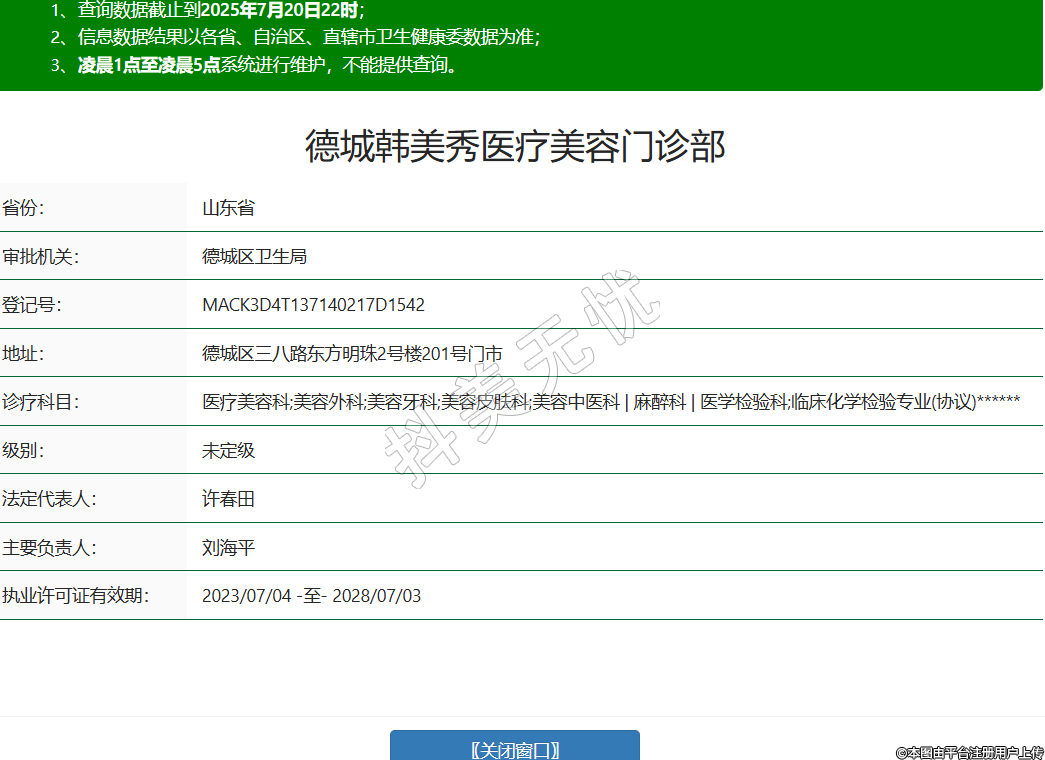The height and width of the screenshot is (760, 1045).
Task: Click the address value 德城区三八路东方明珠2号楼
Action: click(352, 354)
